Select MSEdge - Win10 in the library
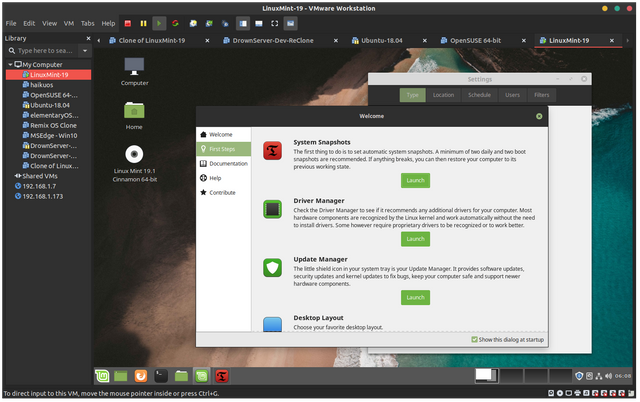This screenshot has width=640, height=402. point(53,135)
